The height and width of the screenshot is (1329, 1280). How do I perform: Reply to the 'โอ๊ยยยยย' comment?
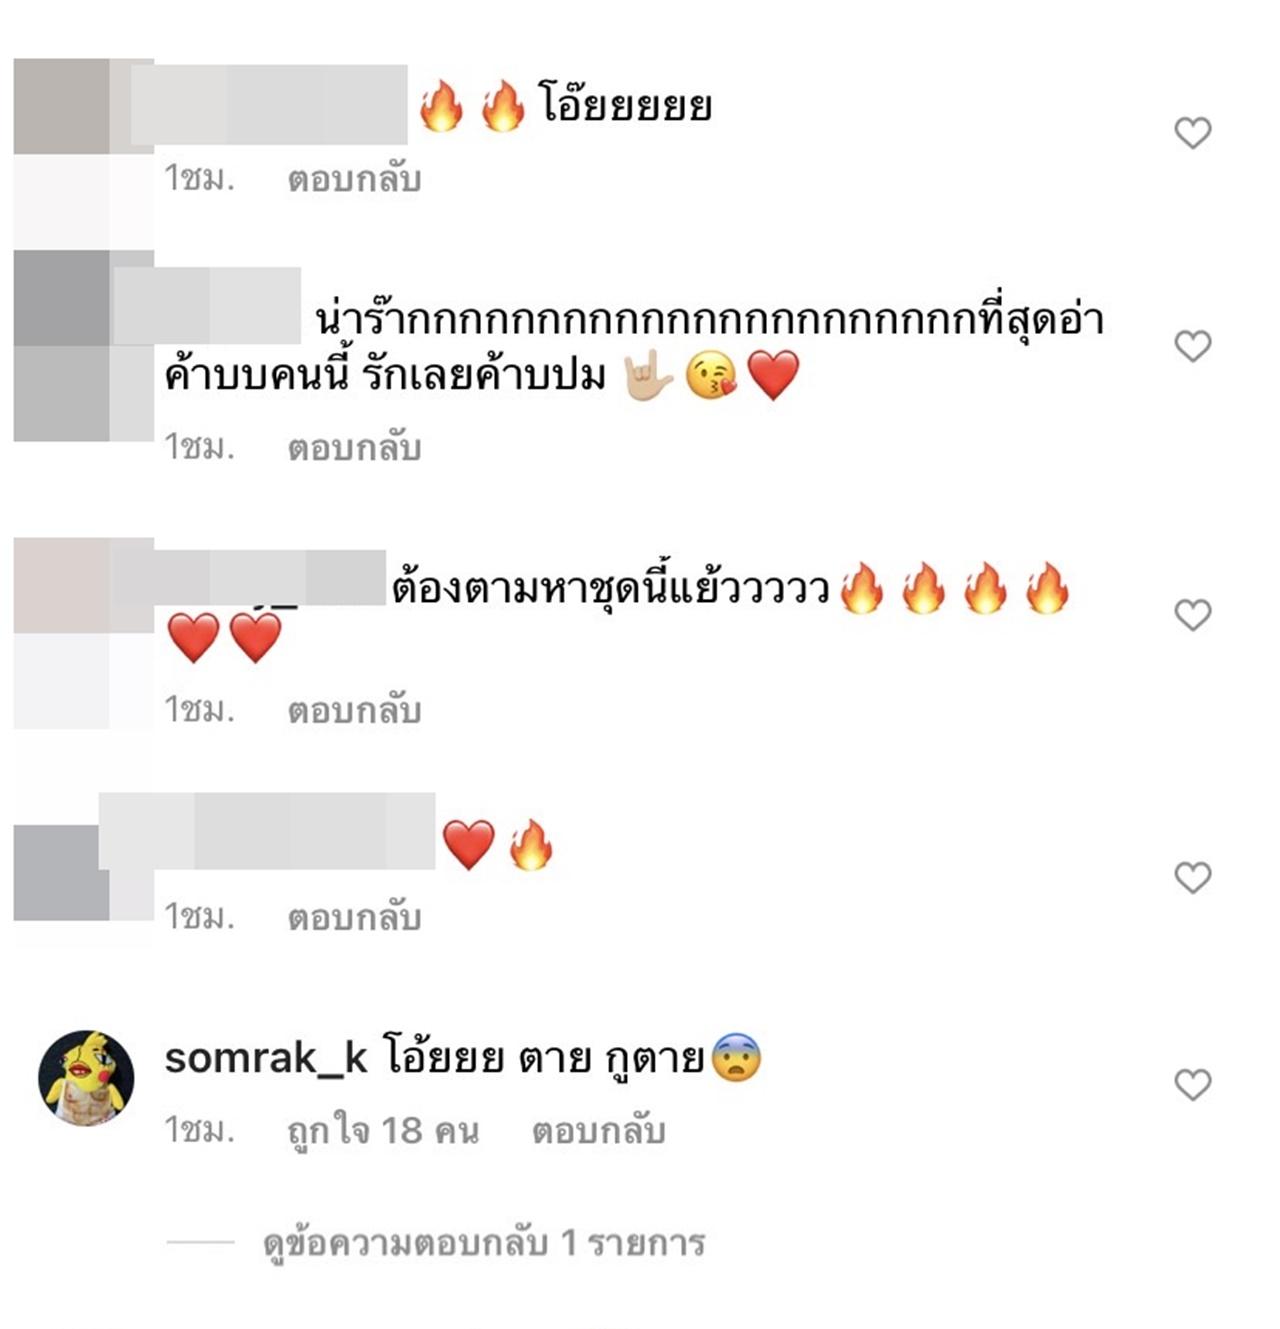tap(354, 179)
